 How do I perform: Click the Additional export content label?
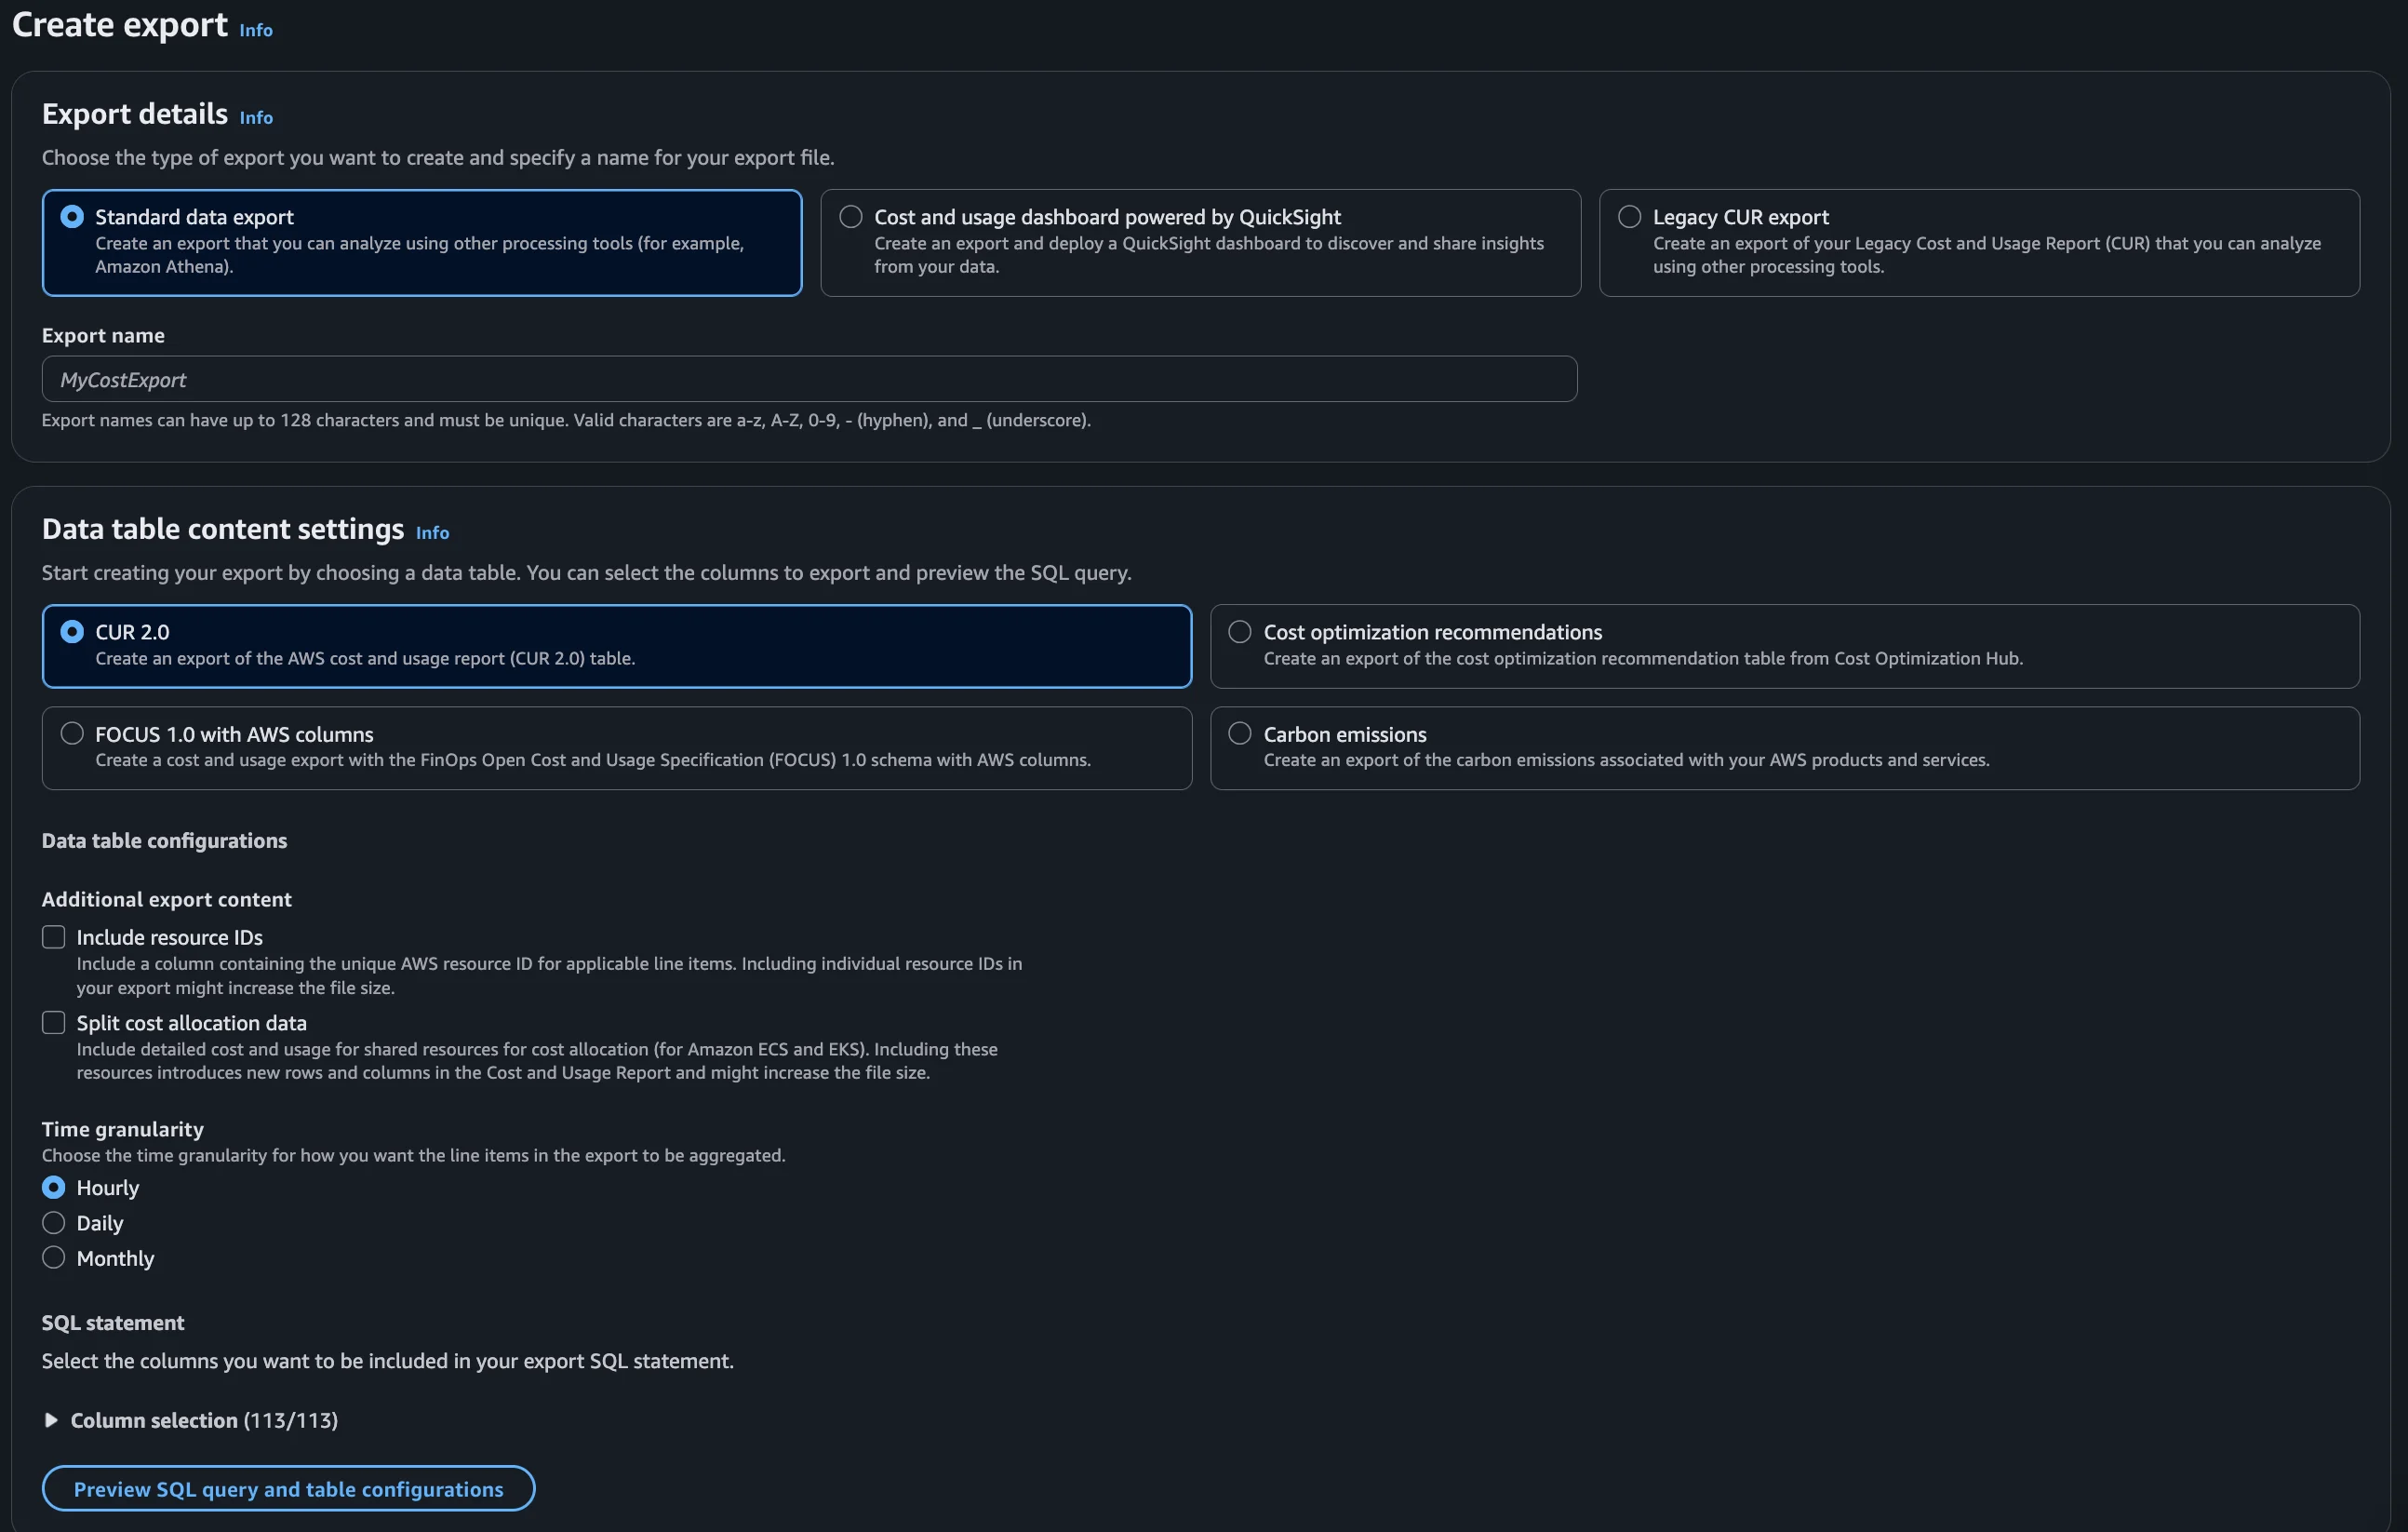[167, 900]
